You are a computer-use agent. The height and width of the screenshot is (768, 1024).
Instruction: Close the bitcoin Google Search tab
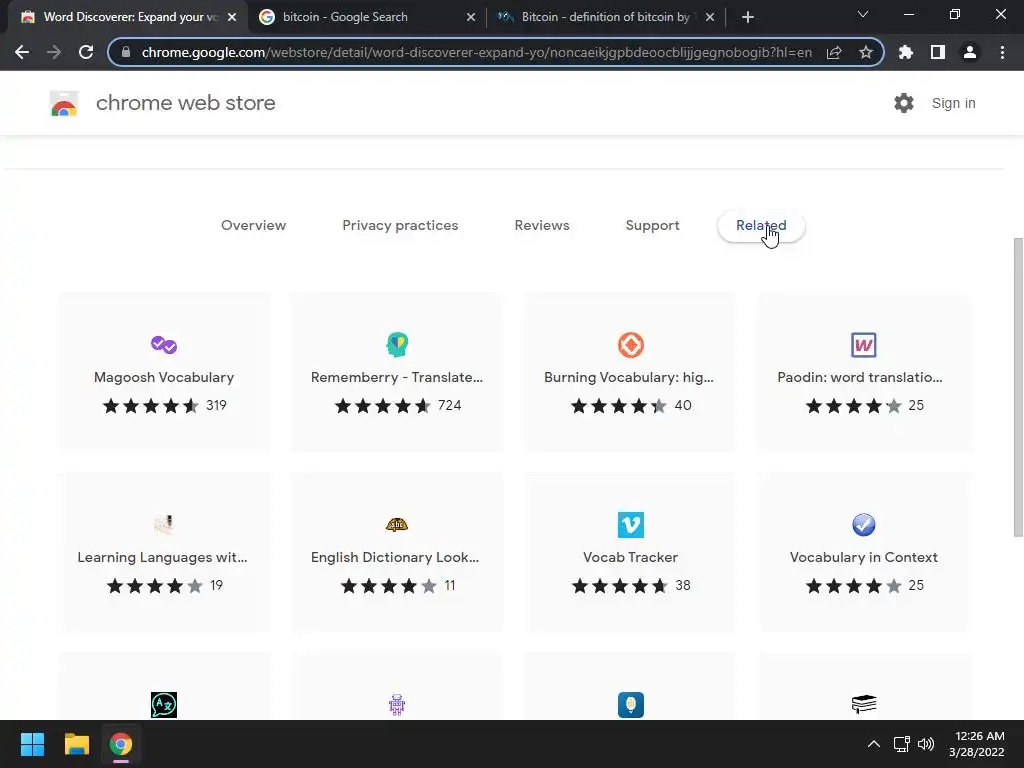[x=471, y=17]
